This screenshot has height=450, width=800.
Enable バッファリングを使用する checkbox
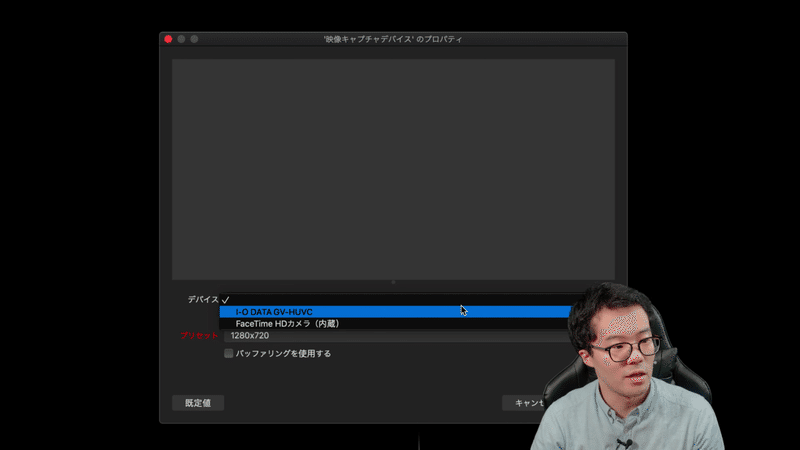pos(229,353)
